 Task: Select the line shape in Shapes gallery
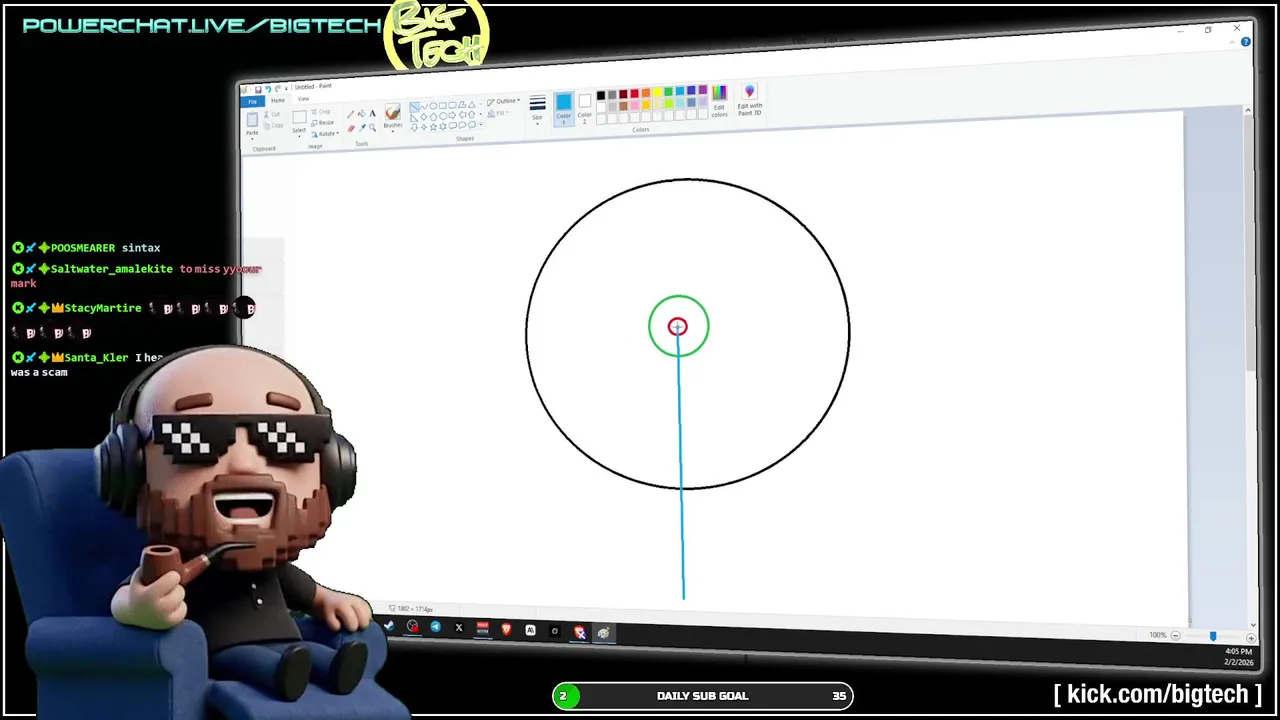coord(414,107)
